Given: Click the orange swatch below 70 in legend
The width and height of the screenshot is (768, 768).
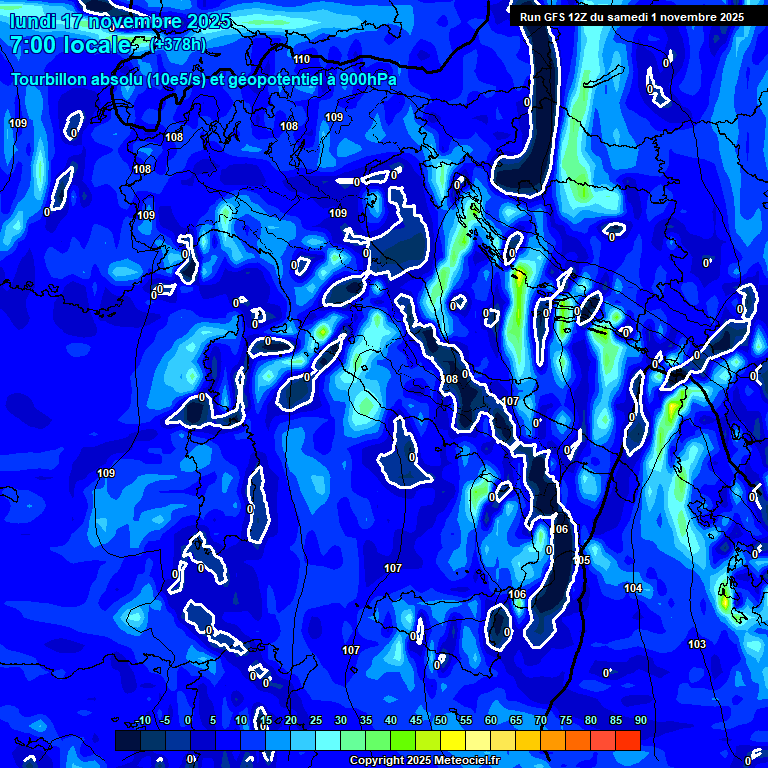Looking at the screenshot, I should pyautogui.click(x=552, y=740).
